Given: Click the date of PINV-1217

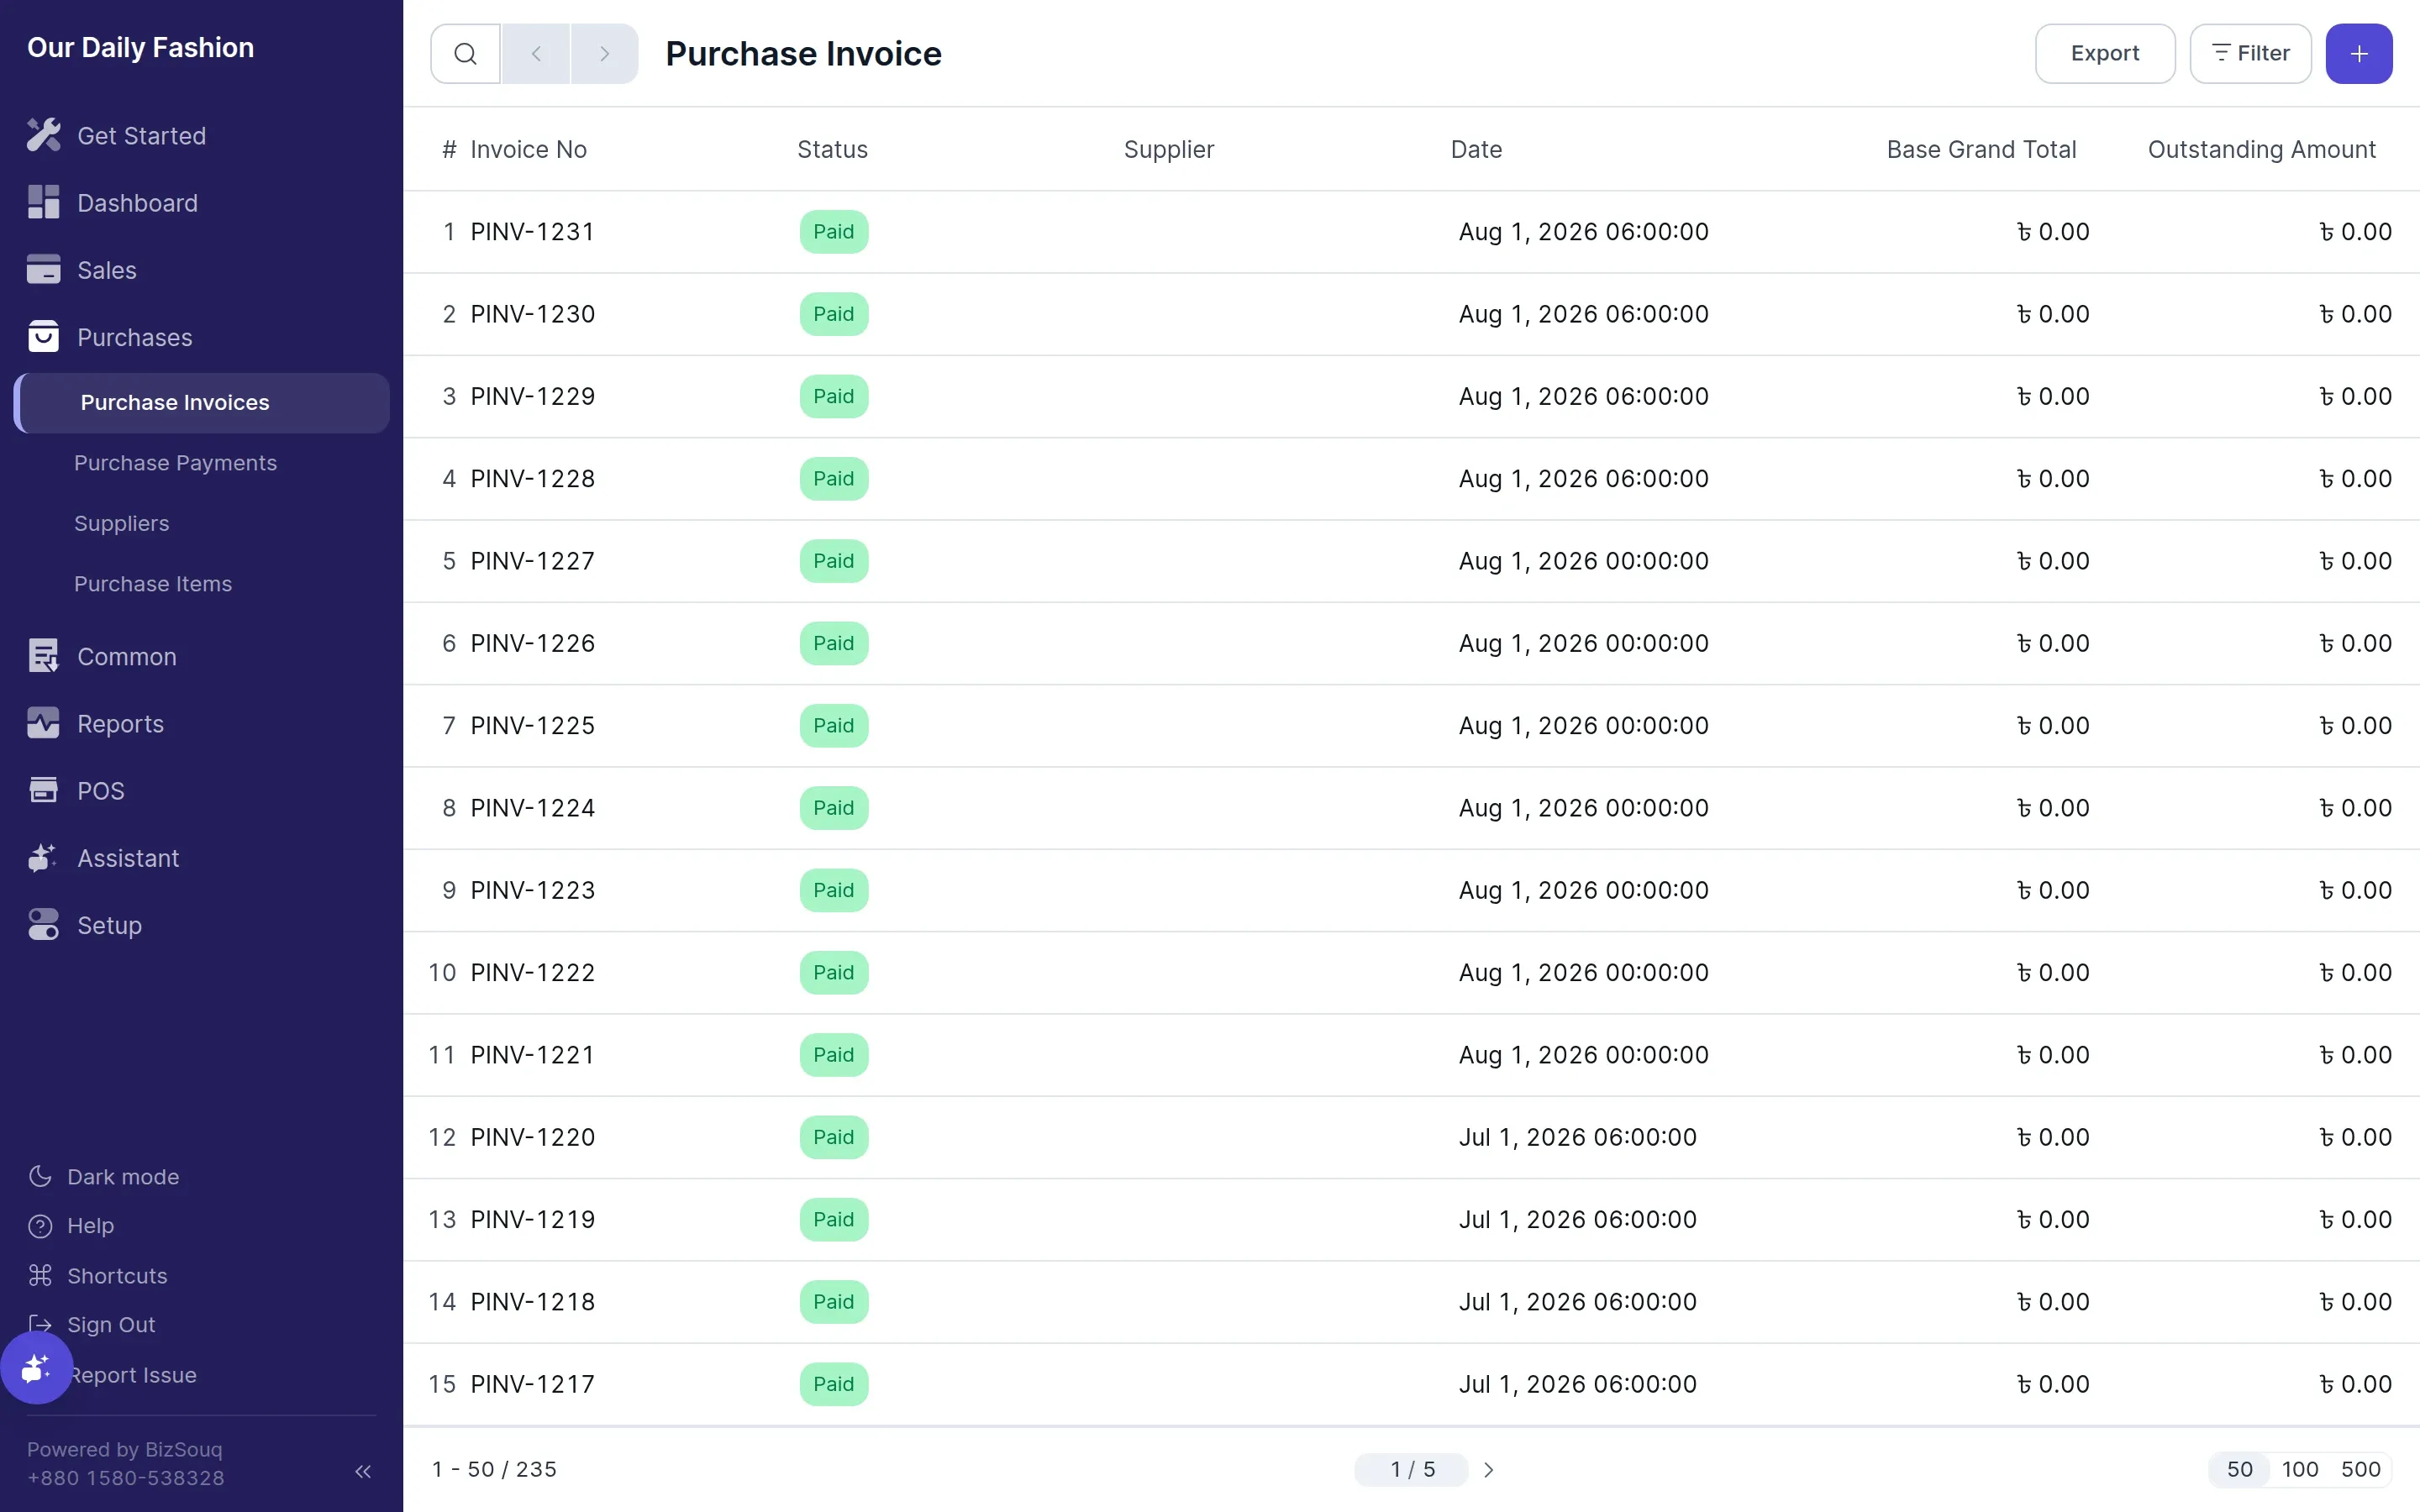Looking at the screenshot, I should tap(1577, 1384).
